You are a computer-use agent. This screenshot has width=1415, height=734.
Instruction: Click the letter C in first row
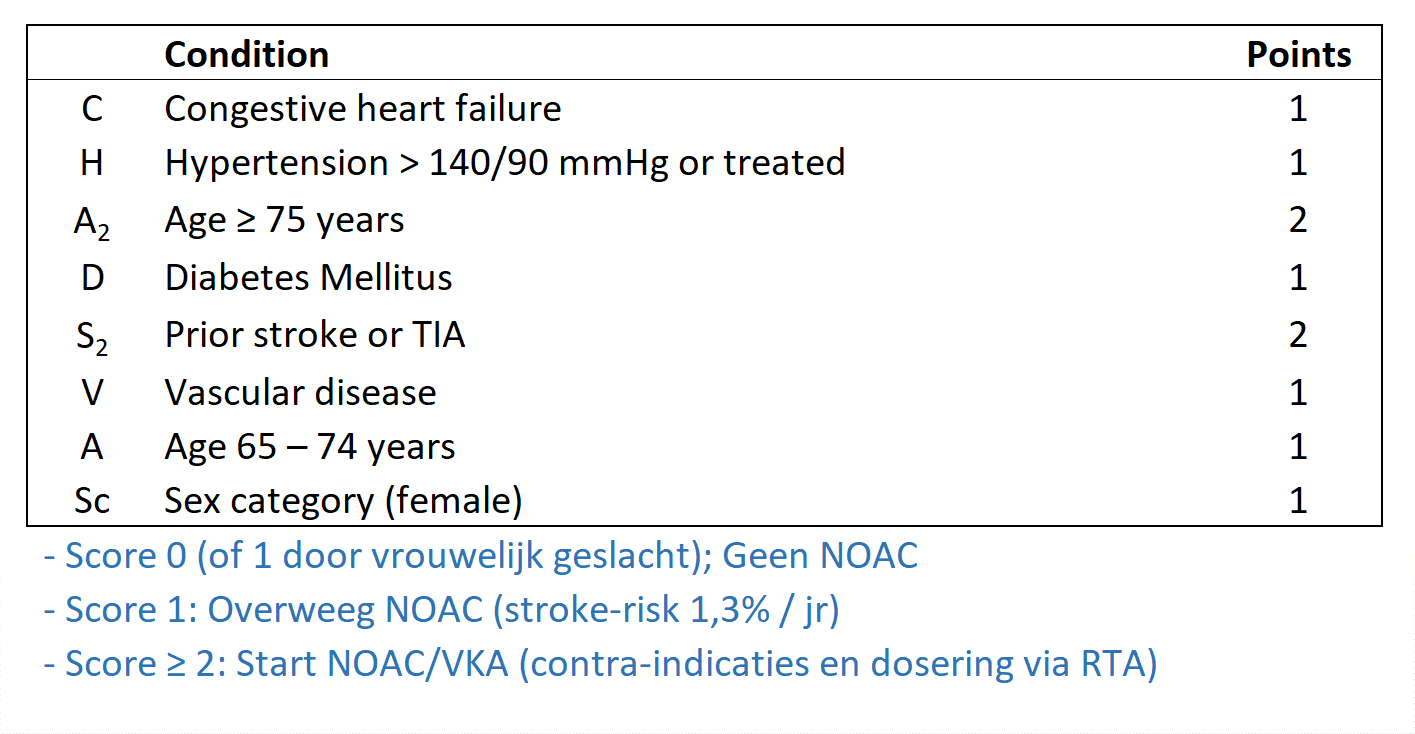[x=92, y=108]
